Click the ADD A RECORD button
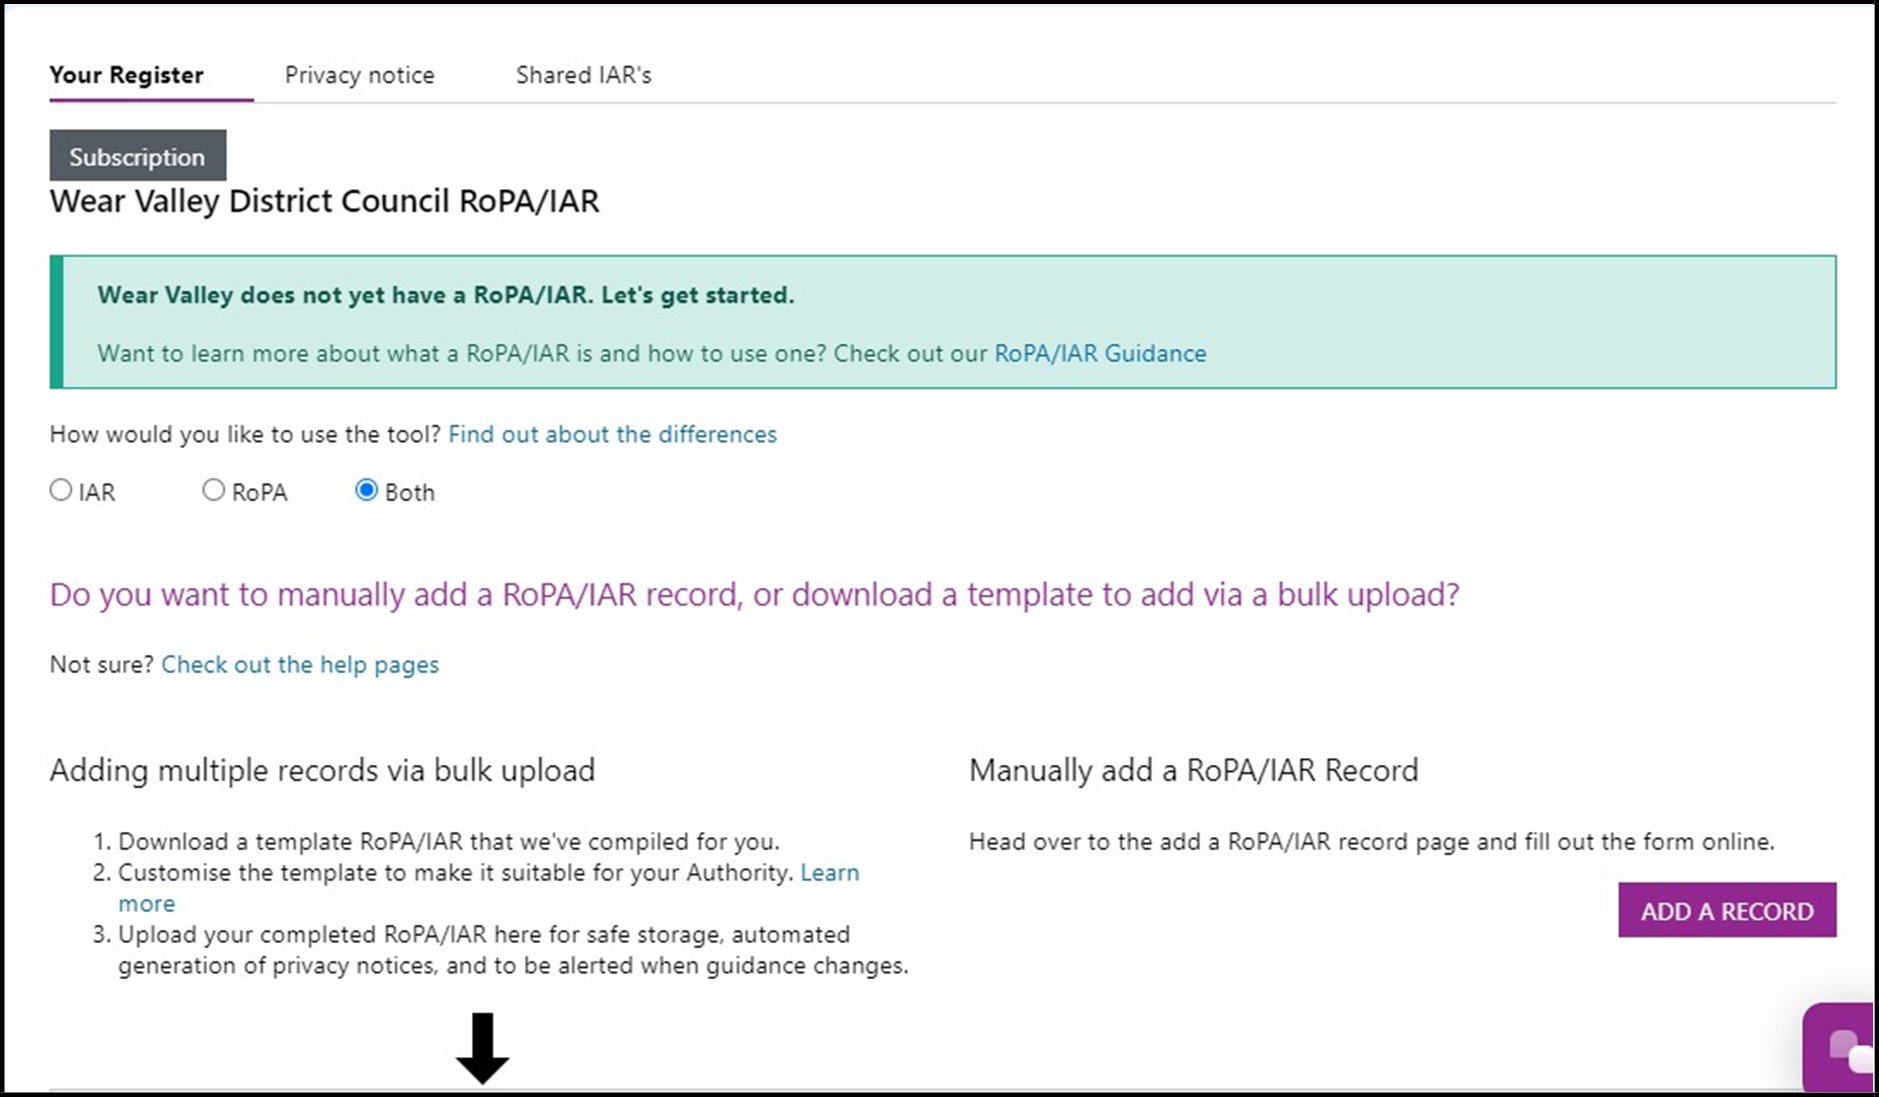1879x1097 pixels. point(1727,910)
